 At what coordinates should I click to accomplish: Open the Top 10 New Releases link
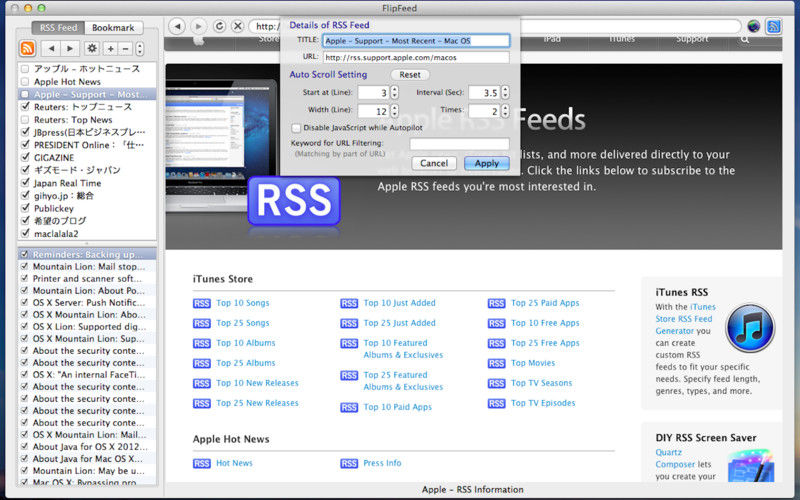[257, 383]
